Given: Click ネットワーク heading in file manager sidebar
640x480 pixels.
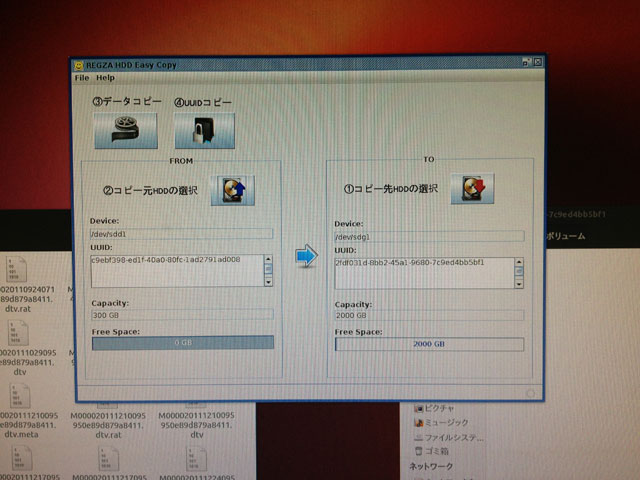Looking at the screenshot, I should pos(431,466).
